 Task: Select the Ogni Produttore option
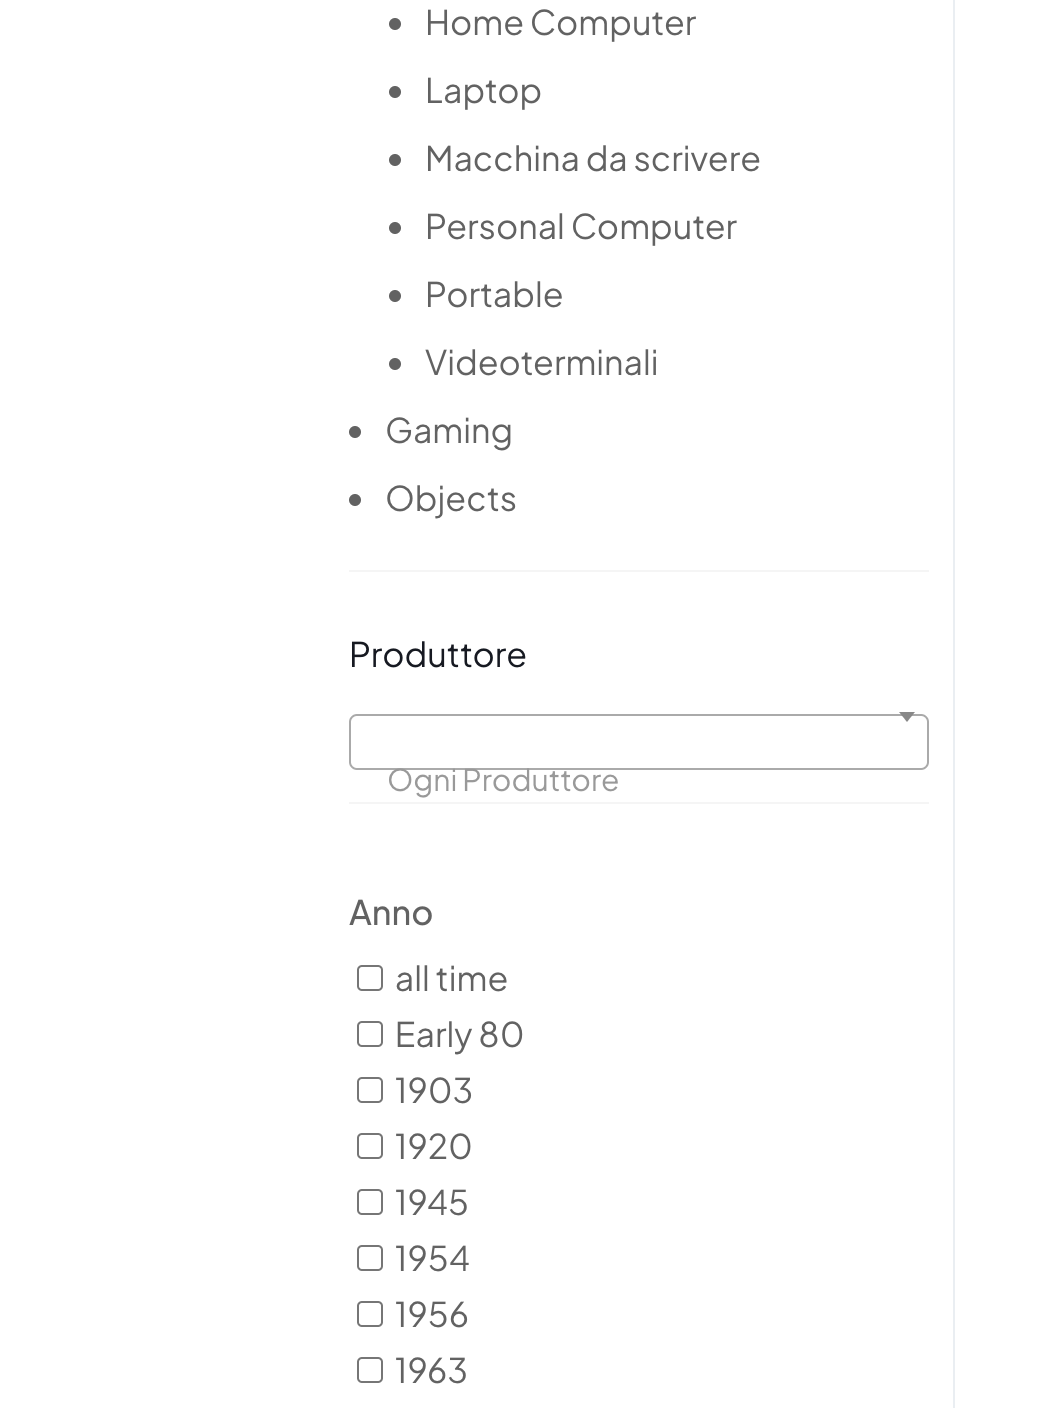click(x=503, y=781)
